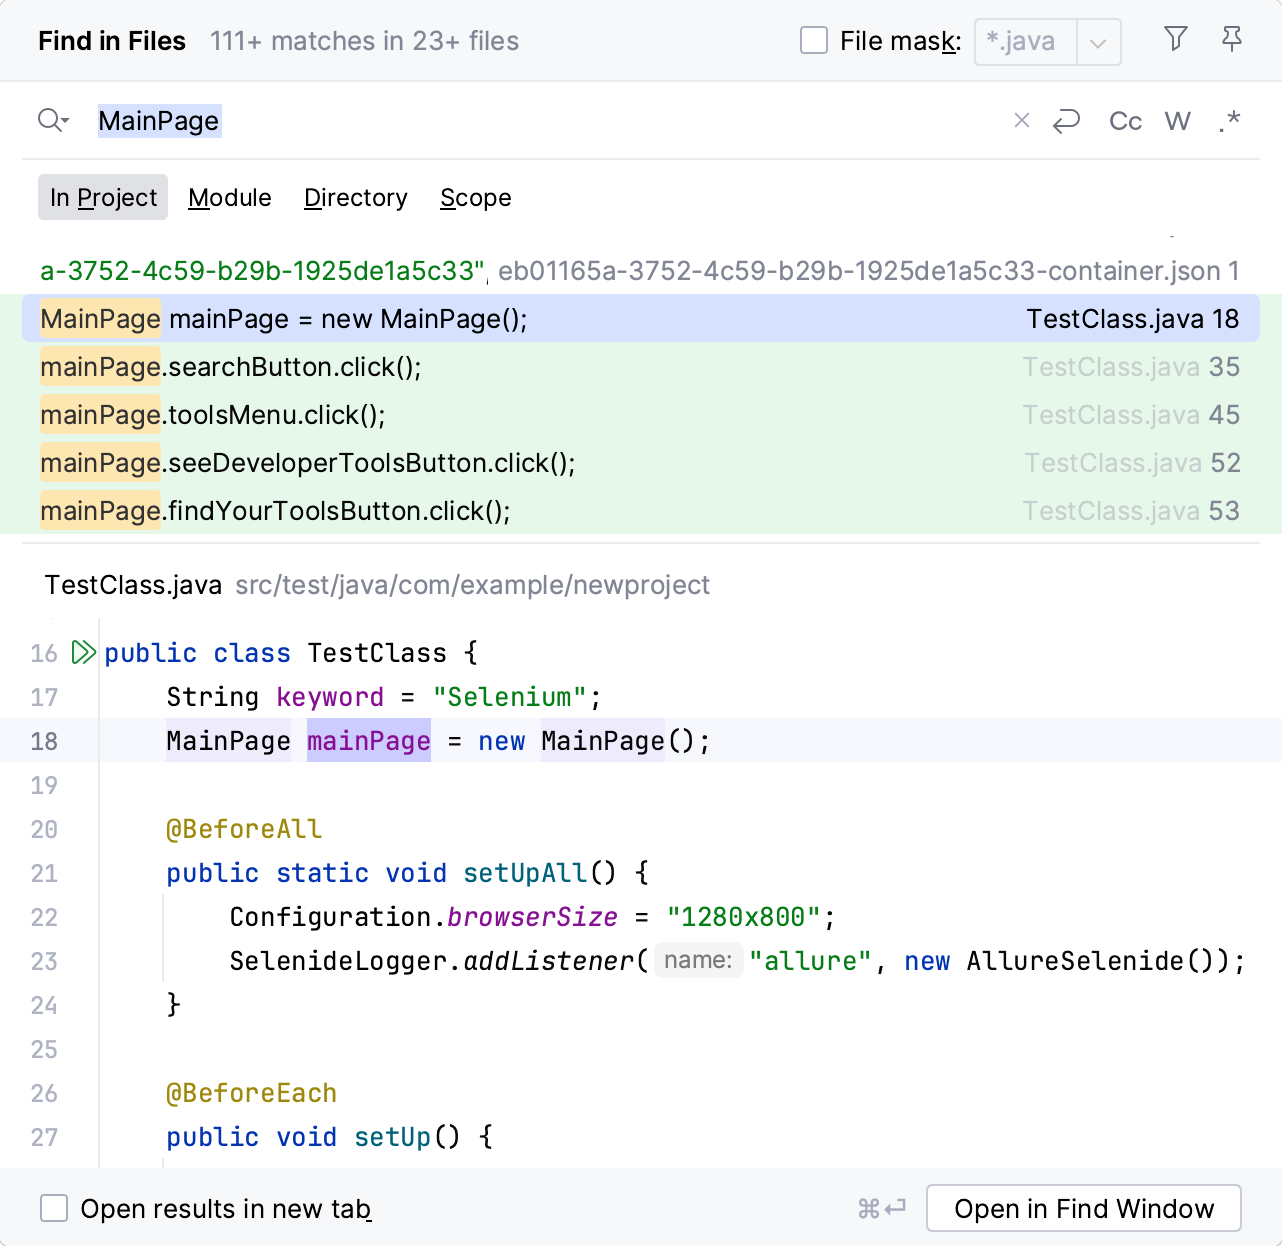Insert a new line with the arrow icon
The width and height of the screenshot is (1282, 1246).
coord(1067,121)
